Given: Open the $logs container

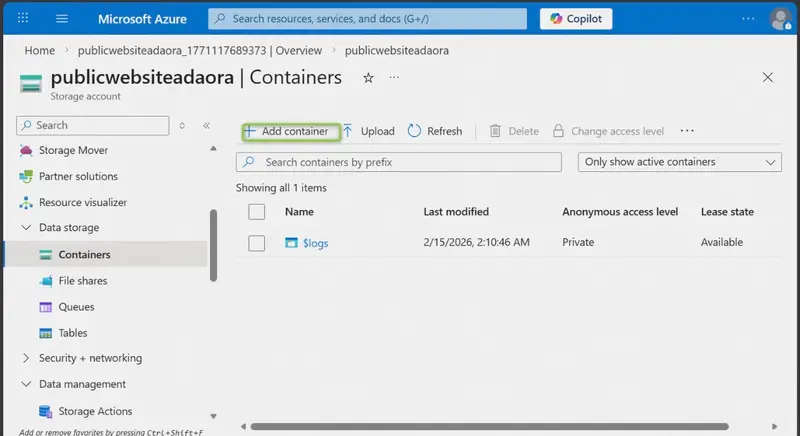Looking at the screenshot, I should pyautogui.click(x=315, y=243).
